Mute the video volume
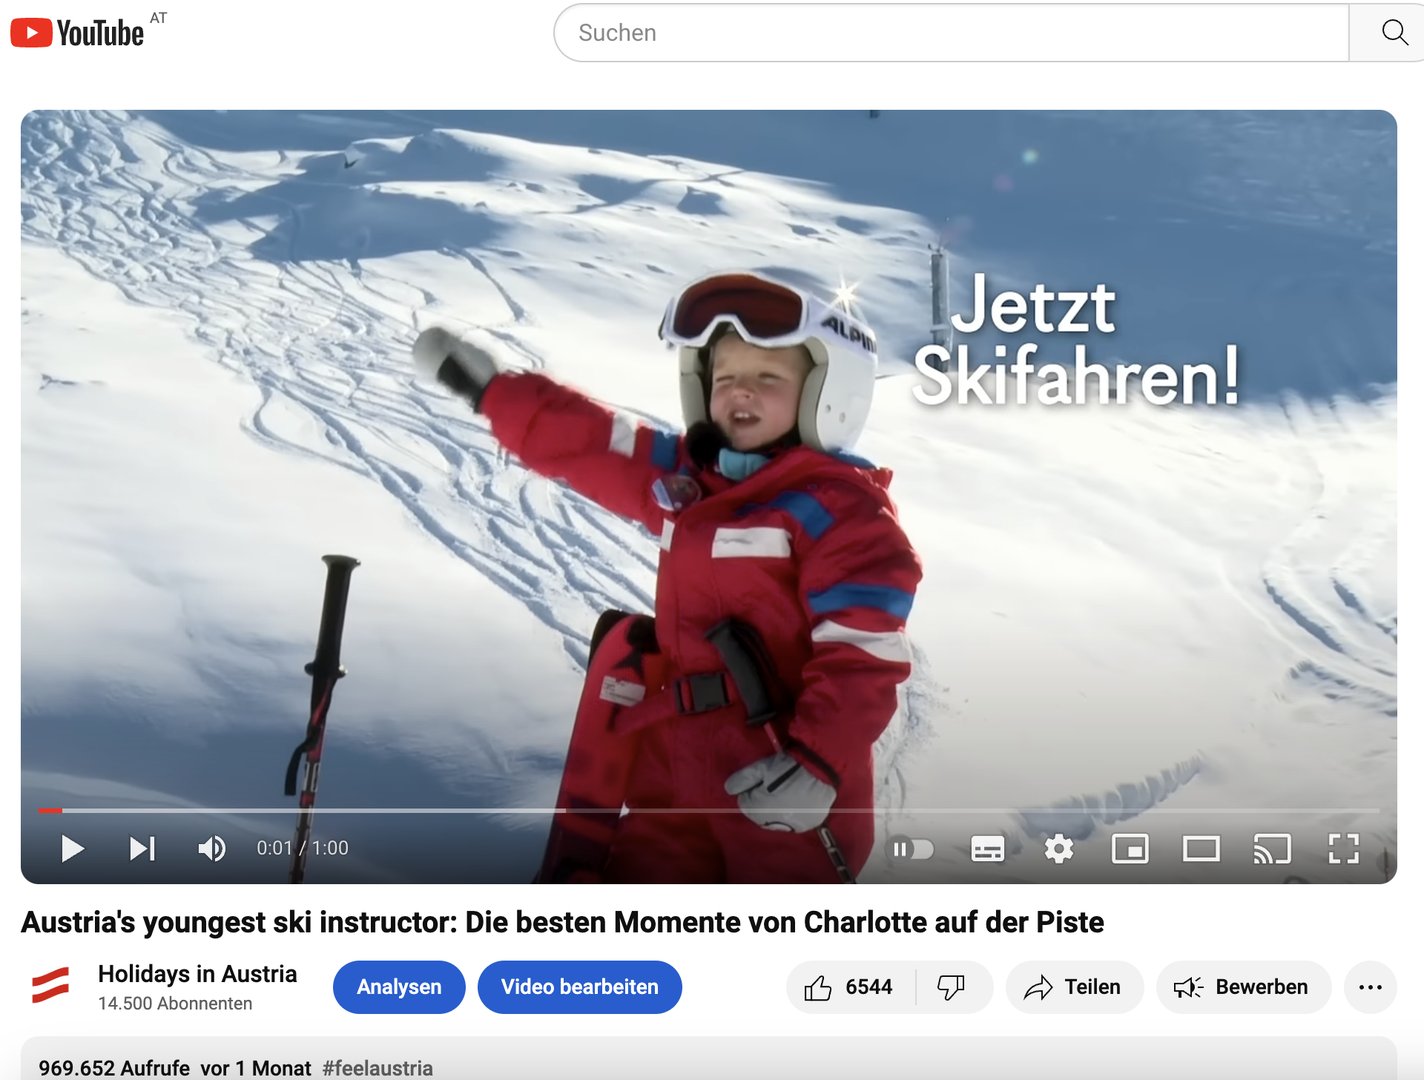The image size is (1424, 1080). point(211,848)
